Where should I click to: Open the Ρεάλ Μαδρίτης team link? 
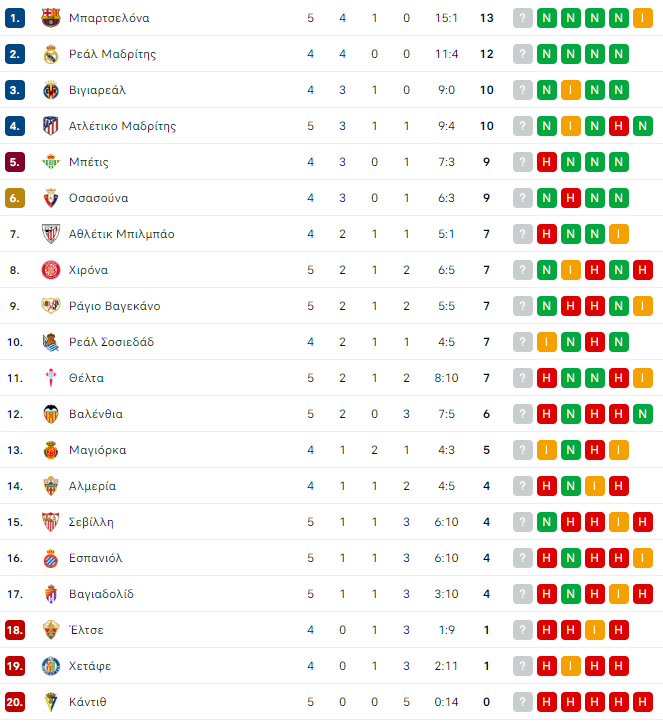point(112,54)
